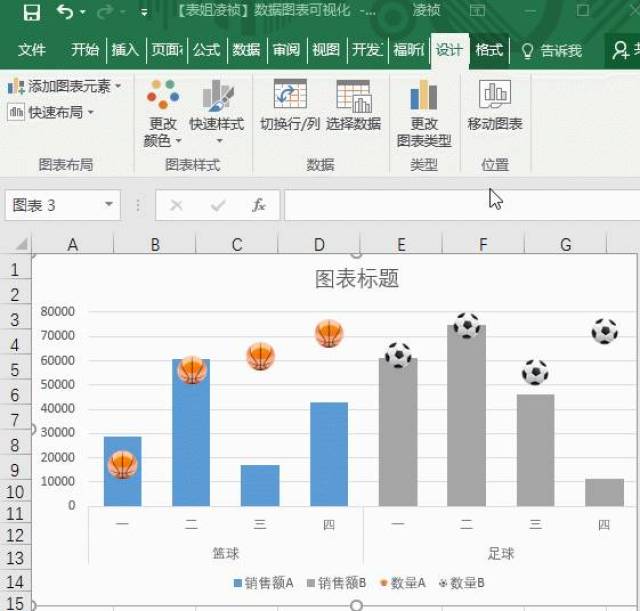This screenshot has height=611, width=640.
Task: Click the 数量A legend entry
Action: pyautogui.click(x=402, y=583)
